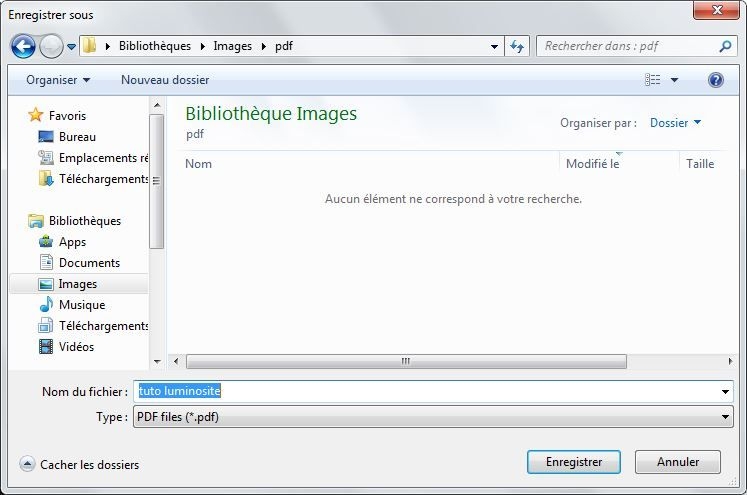Open the Musique library
The height and width of the screenshot is (495, 747).
(x=82, y=305)
